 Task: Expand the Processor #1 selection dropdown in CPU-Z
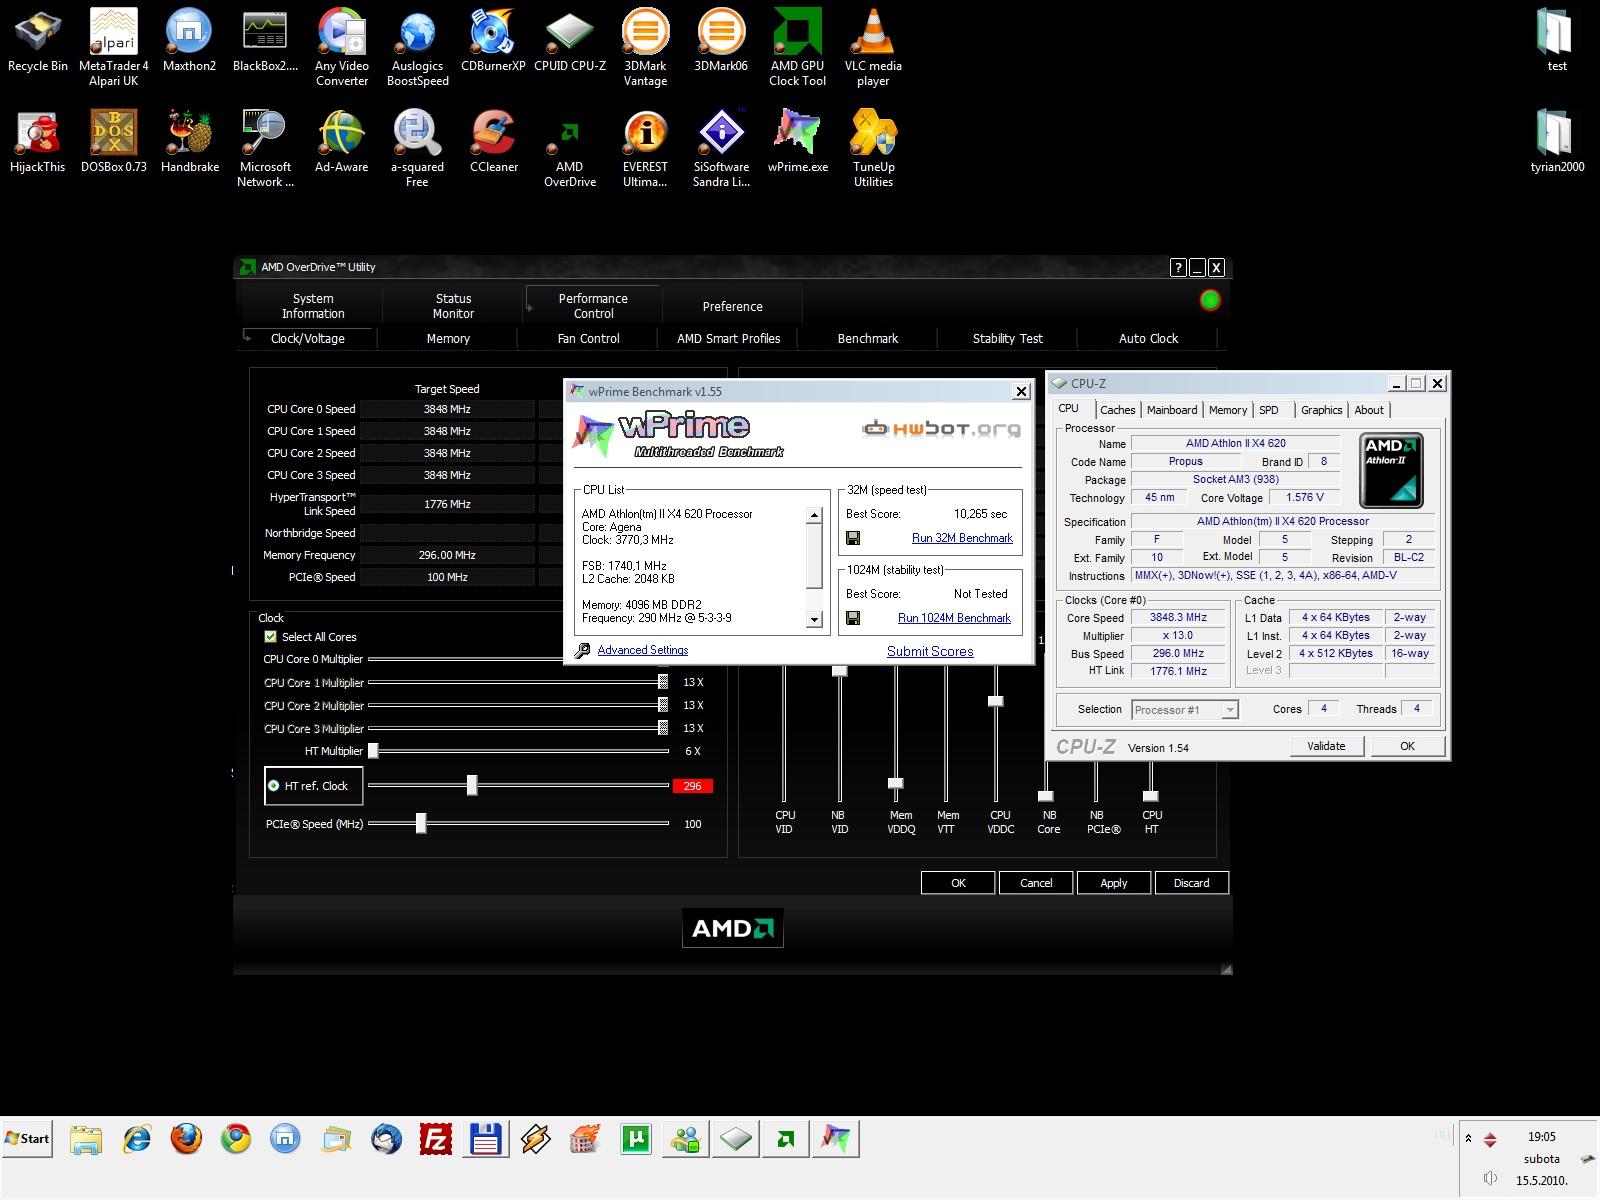[1230, 710]
